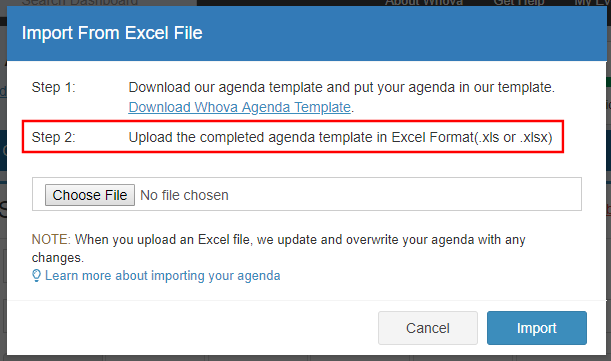Cancel the Excel import dialog
The width and height of the screenshot is (611, 361).
coord(428,328)
